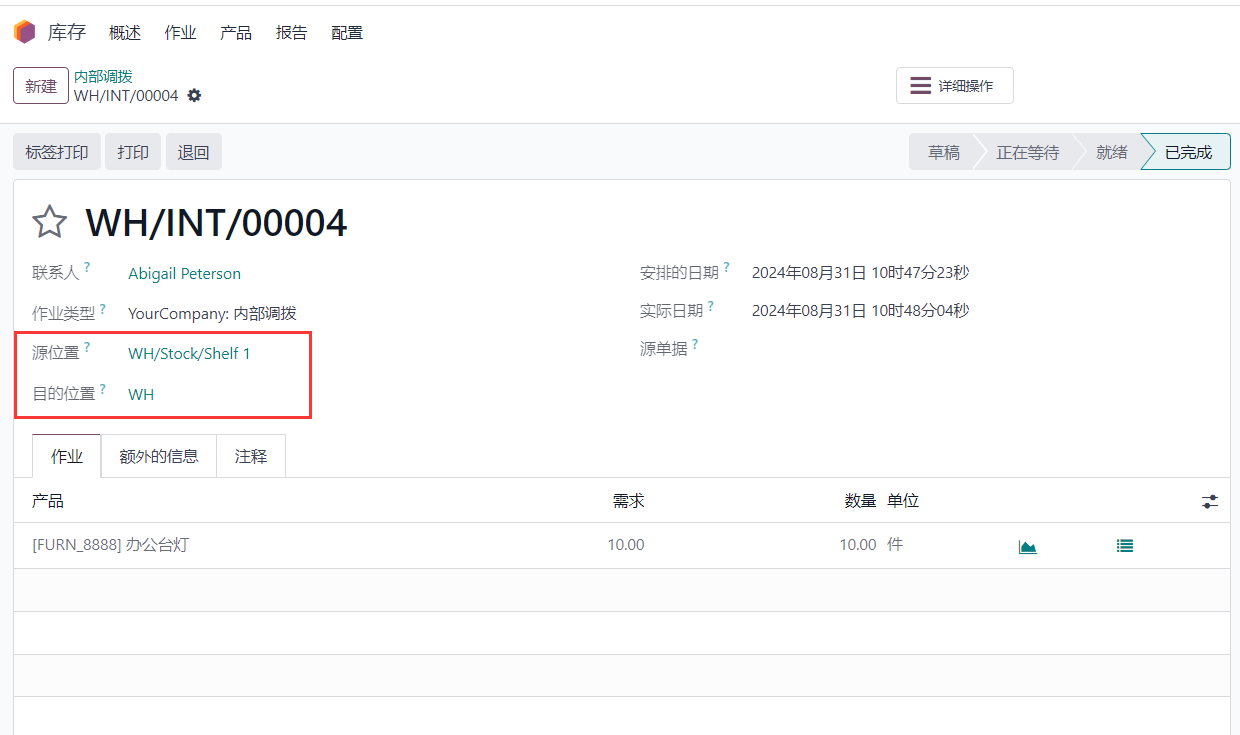The height and width of the screenshot is (735, 1240).
Task: Click help tooltip mark beside 安排的日期
Action: 727,267
